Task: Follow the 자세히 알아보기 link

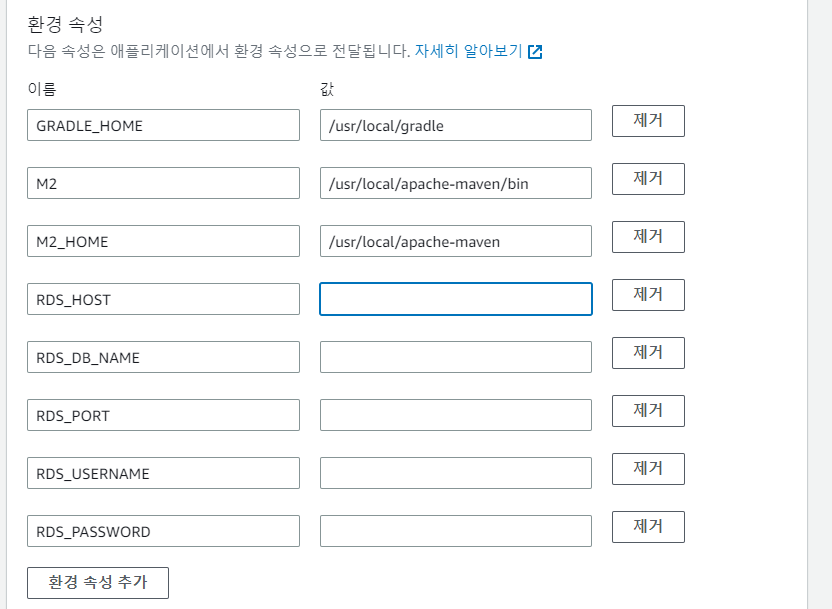Action: coord(469,51)
